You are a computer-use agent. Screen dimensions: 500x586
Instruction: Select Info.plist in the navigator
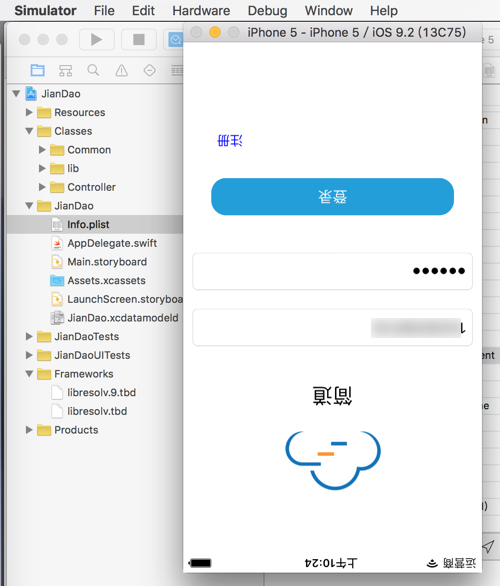pyautogui.click(x=95, y=224)
